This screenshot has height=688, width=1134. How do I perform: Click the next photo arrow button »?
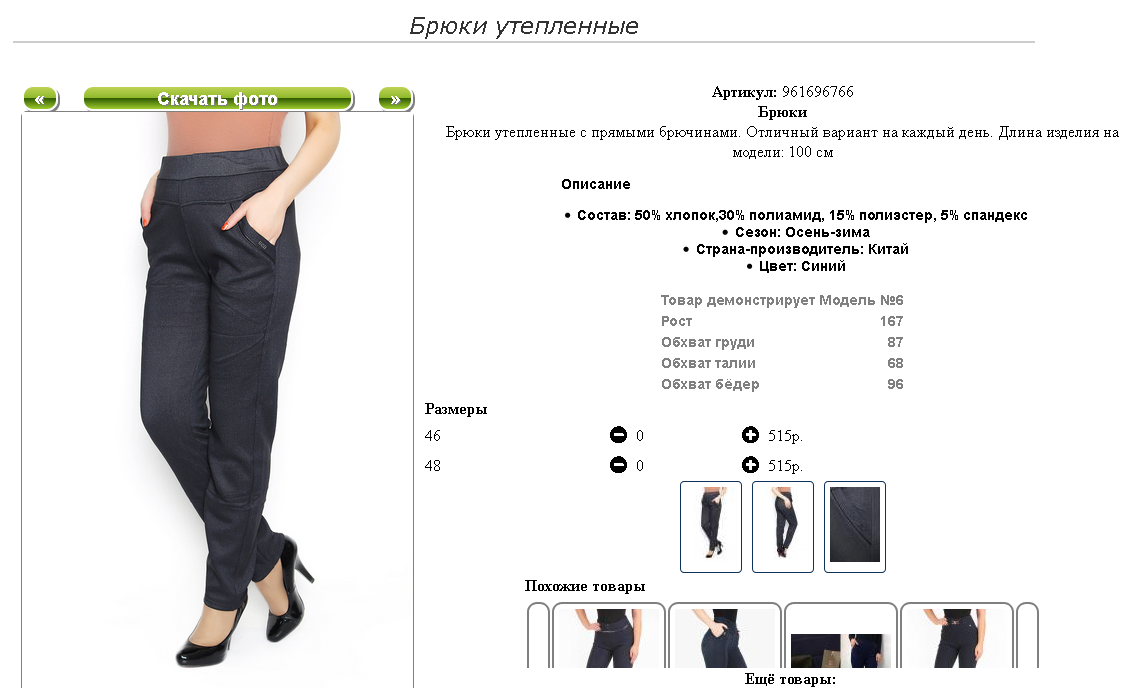[x=396, y=99]
